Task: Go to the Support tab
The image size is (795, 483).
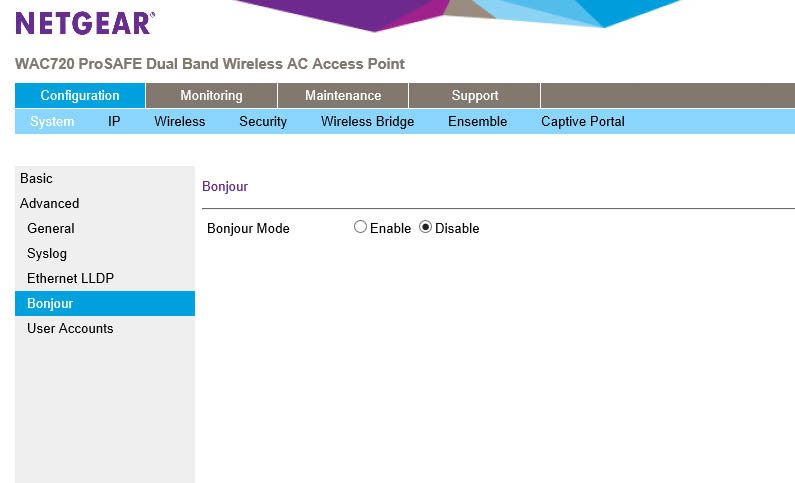Action: pos(475,95)
